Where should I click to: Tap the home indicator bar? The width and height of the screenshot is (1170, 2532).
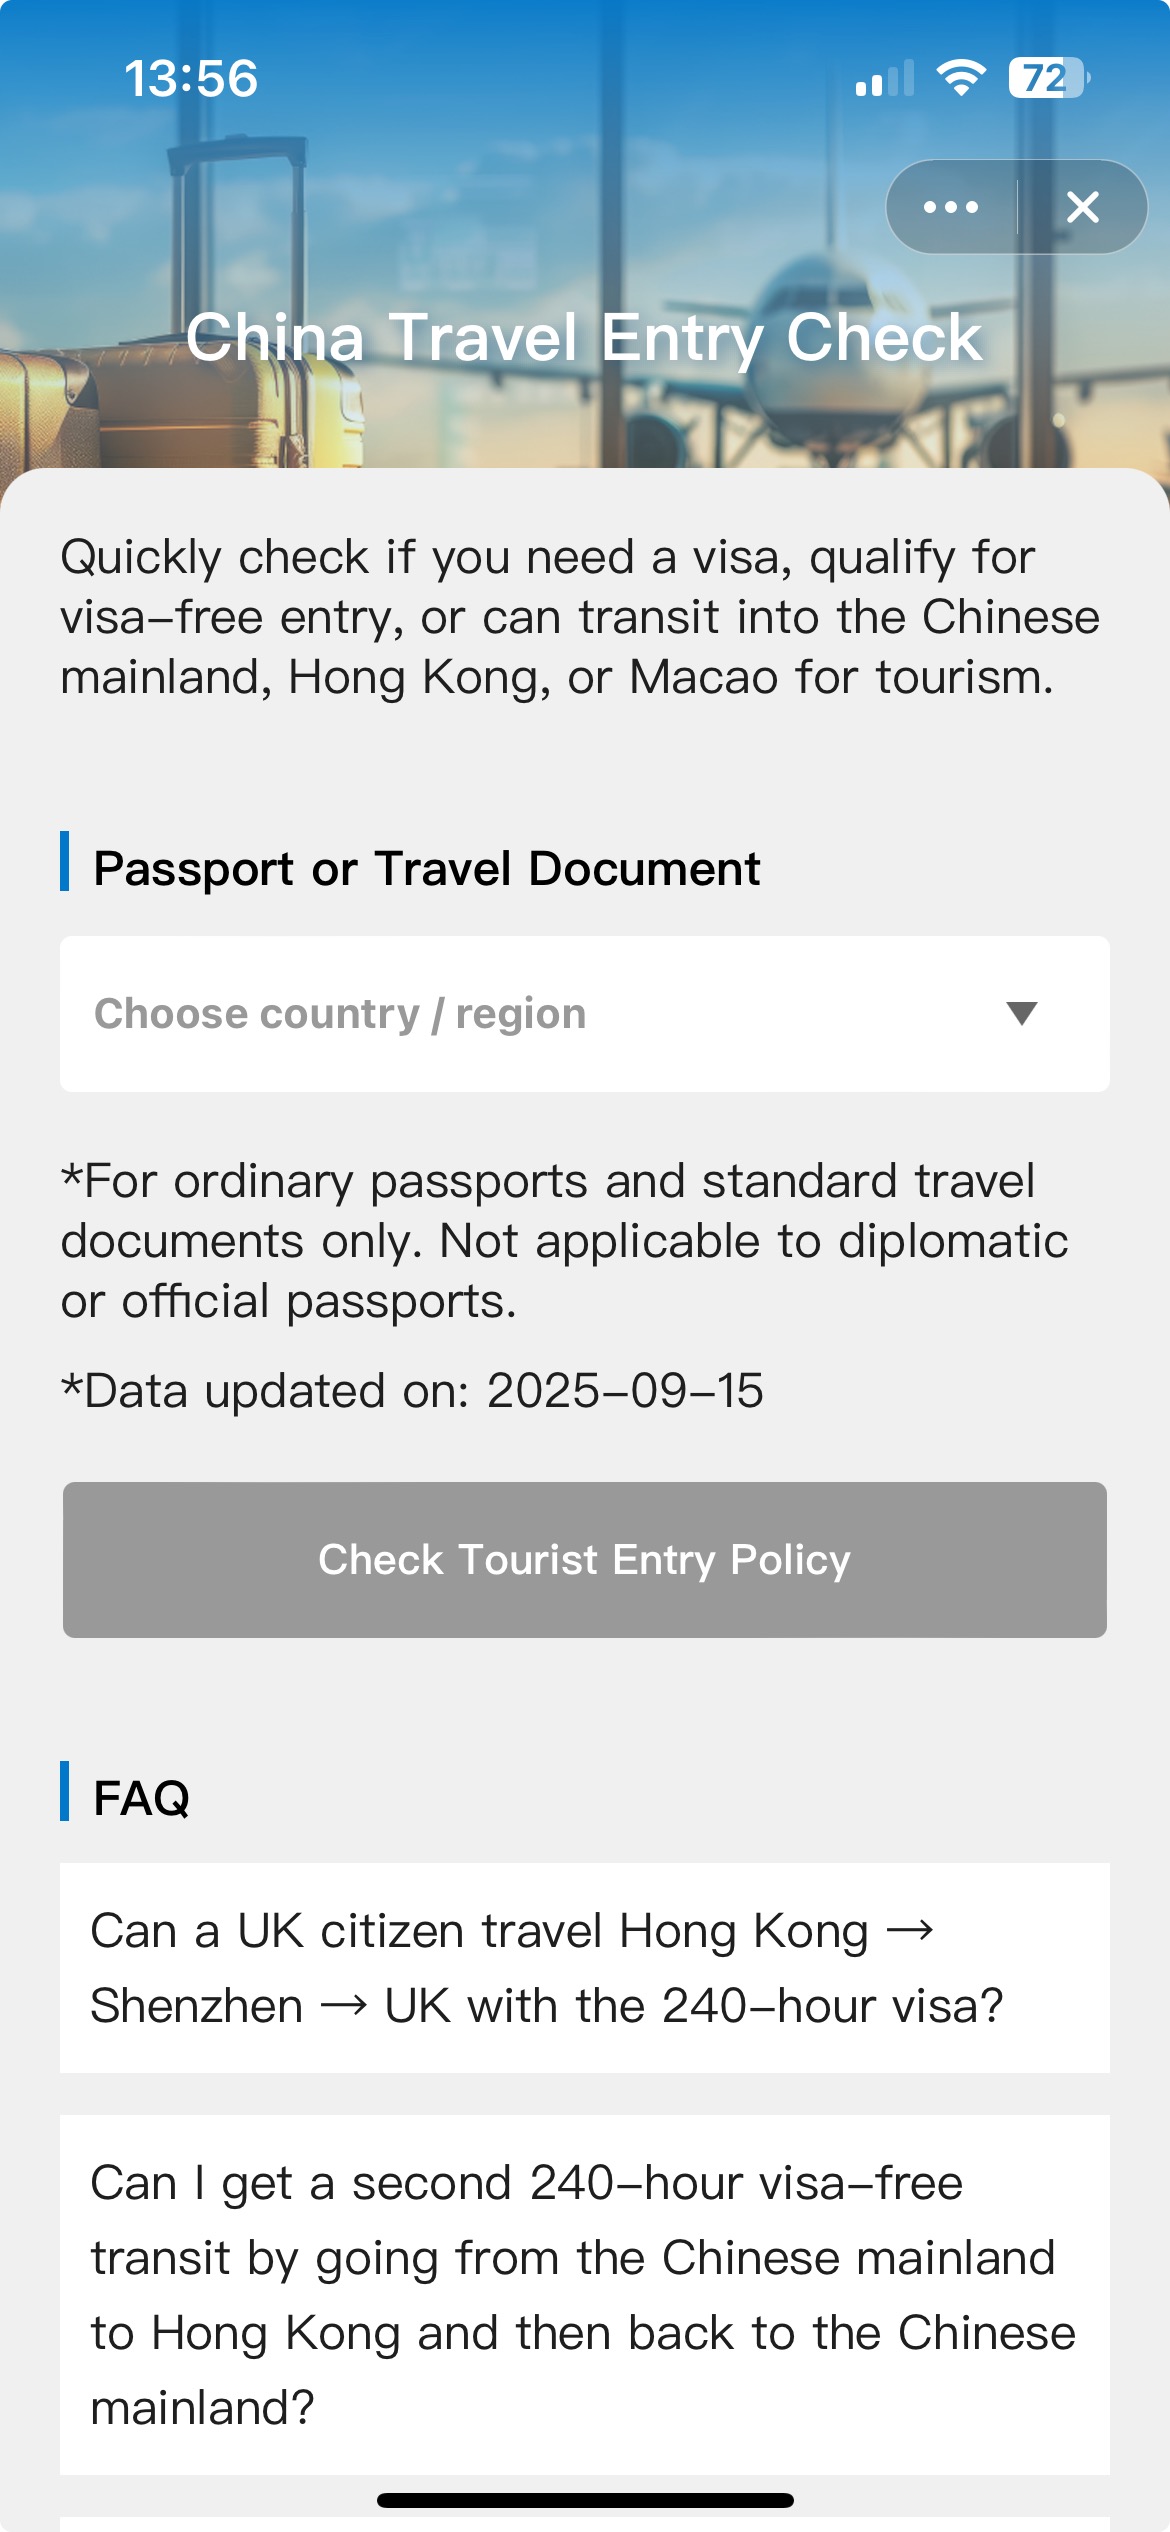tap(585, 2500)
